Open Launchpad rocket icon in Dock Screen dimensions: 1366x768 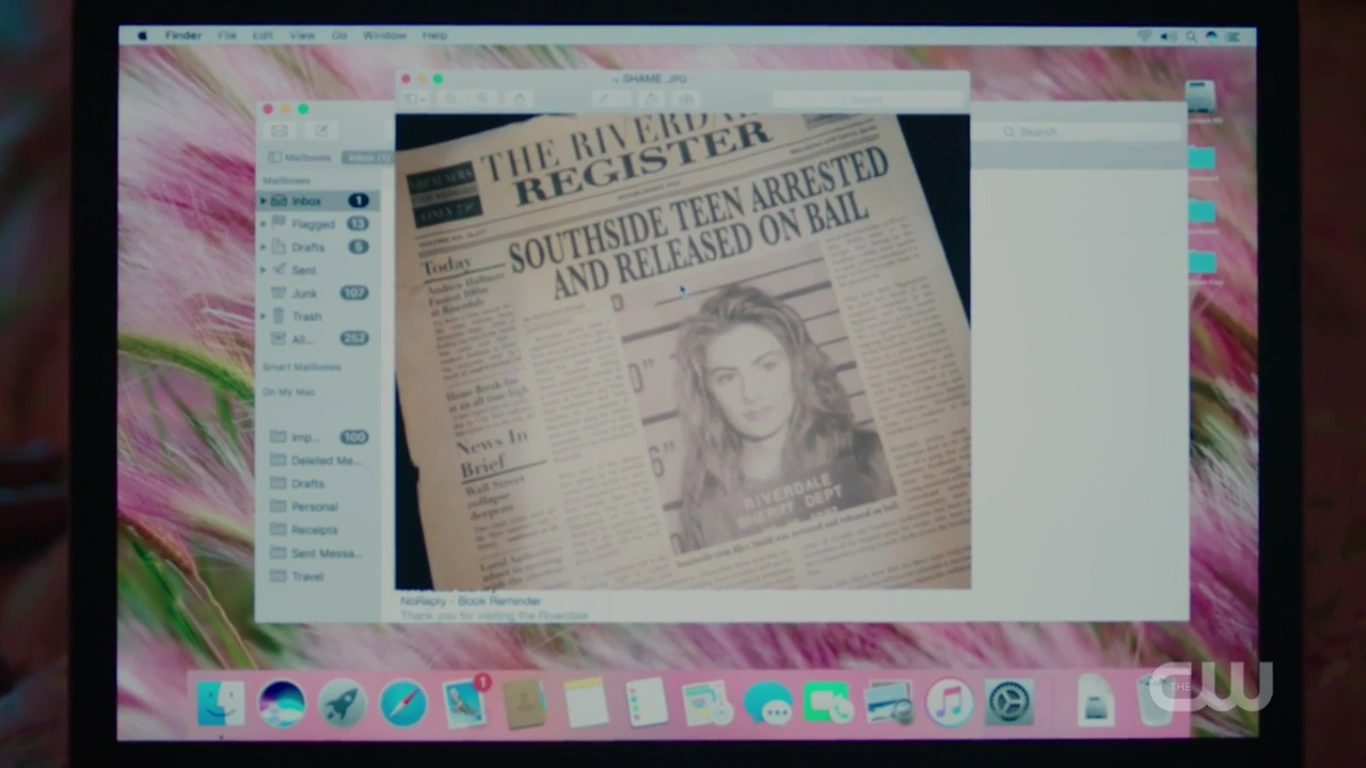(x=343, y=702)
